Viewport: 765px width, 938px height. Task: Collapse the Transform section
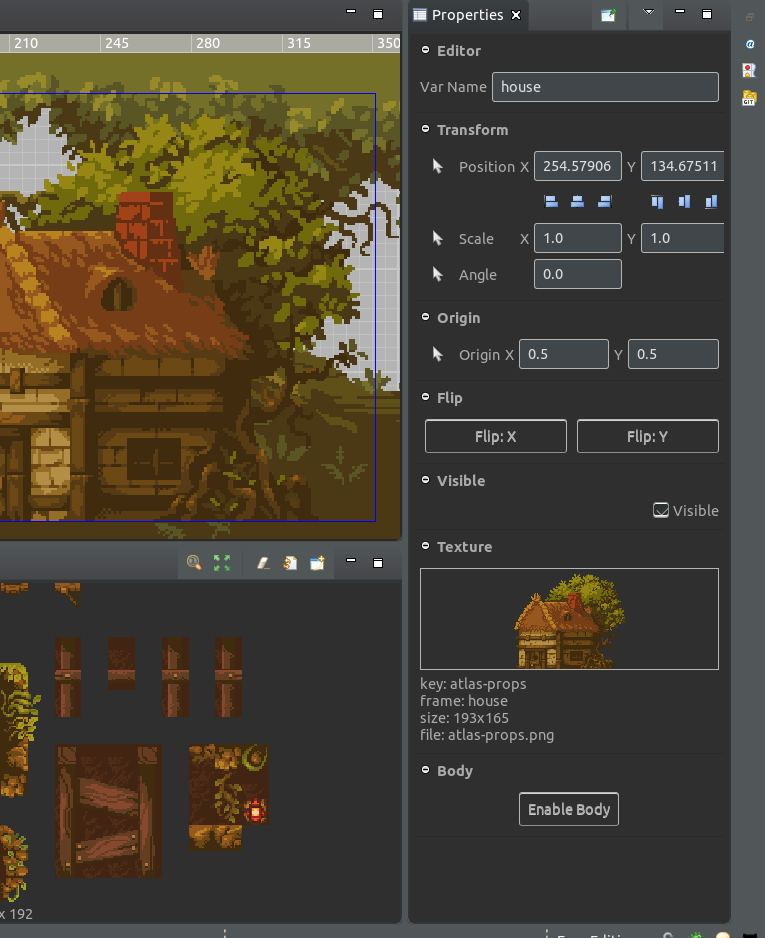[426, 130]
